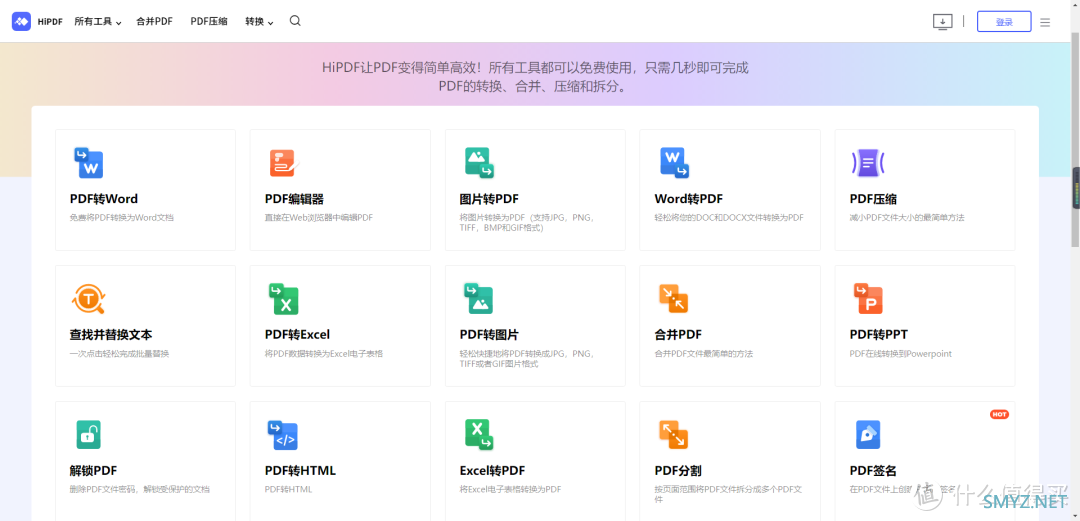Click the PDF转图片 green icon
Image resolution: width=1080 pixels, height=521 pixels.
pyautogui.click(x=479, y=299)
